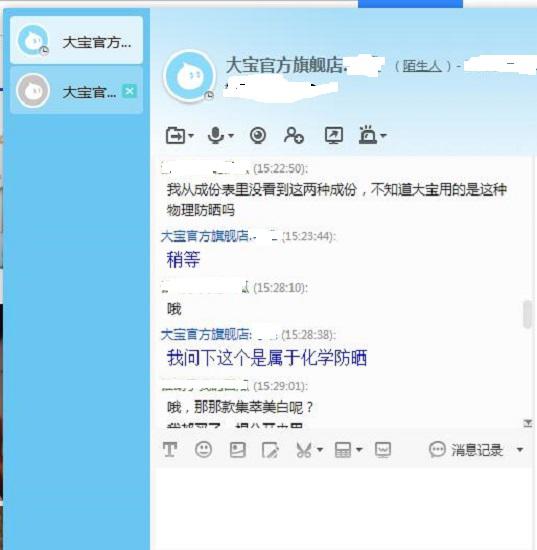Expand the voice call options arrow

click(231, 135)
